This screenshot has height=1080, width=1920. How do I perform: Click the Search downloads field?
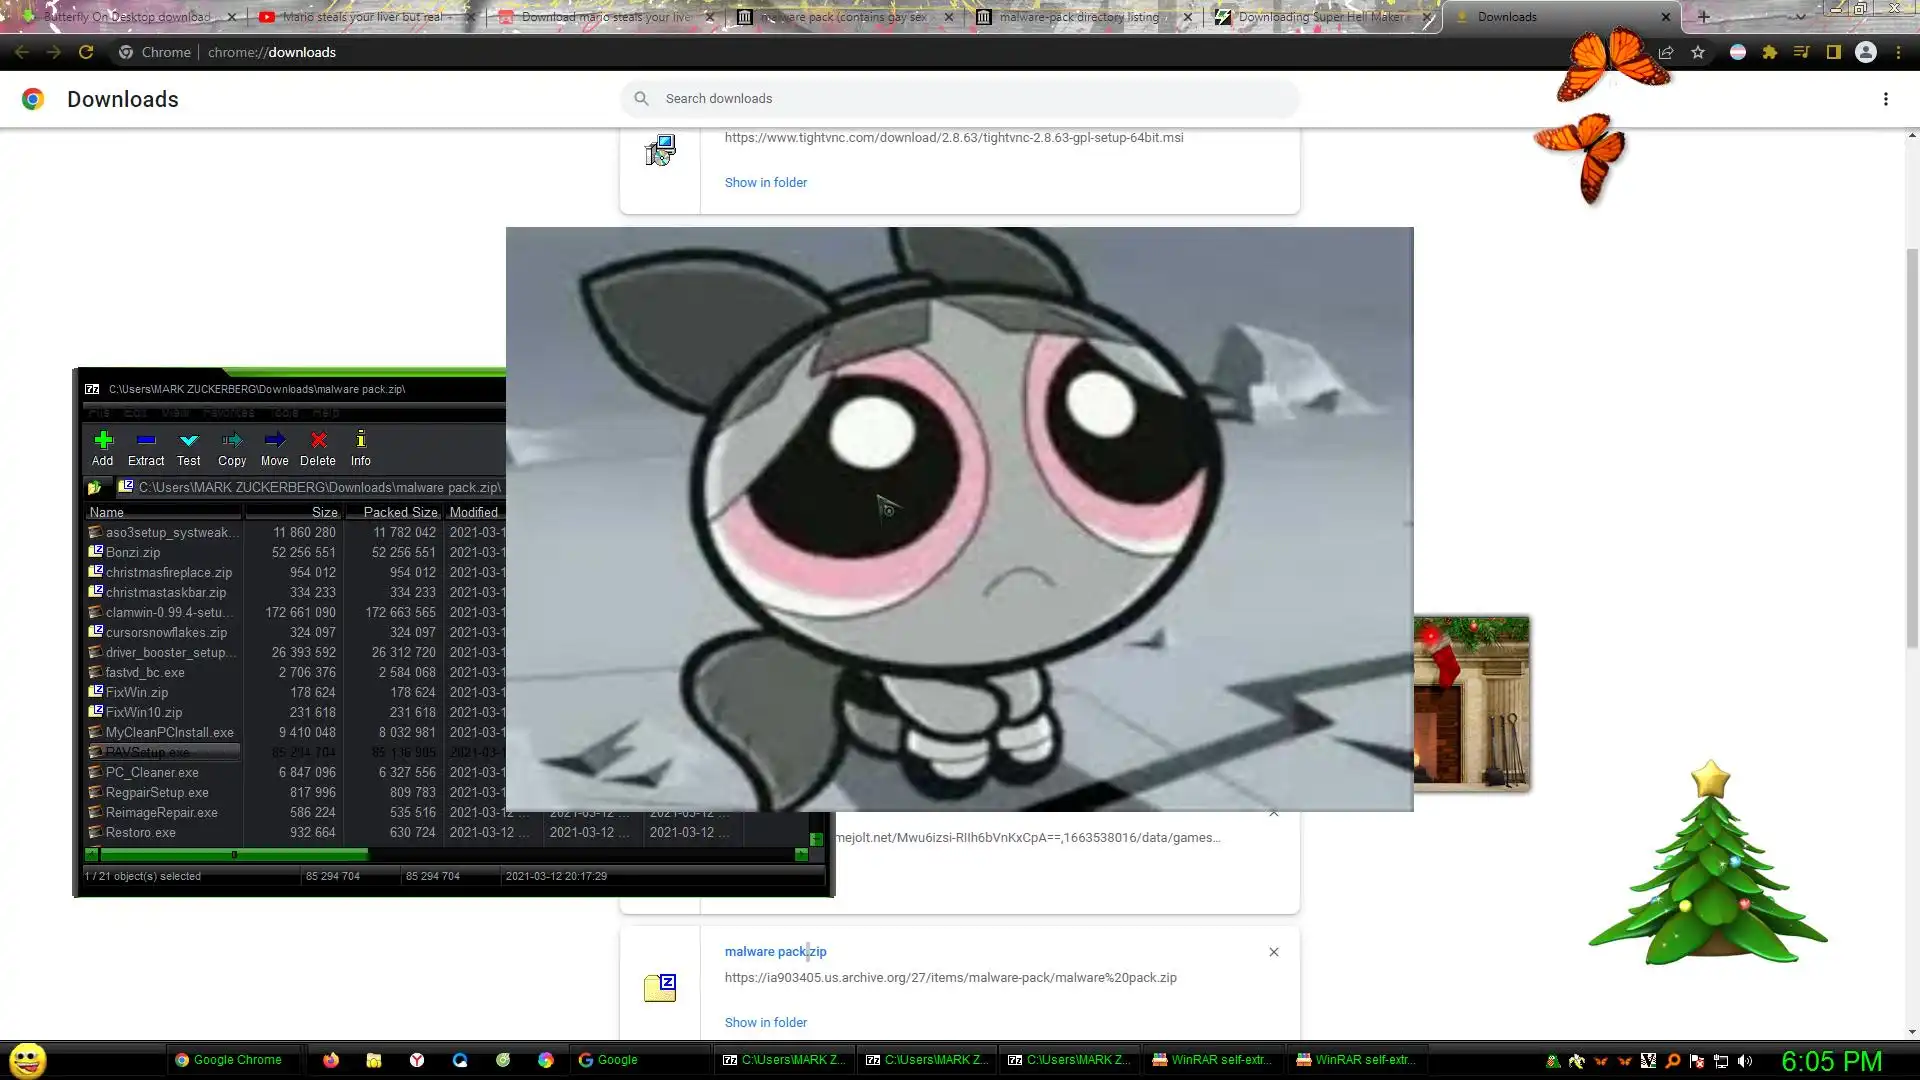click(x=960, y=98)
